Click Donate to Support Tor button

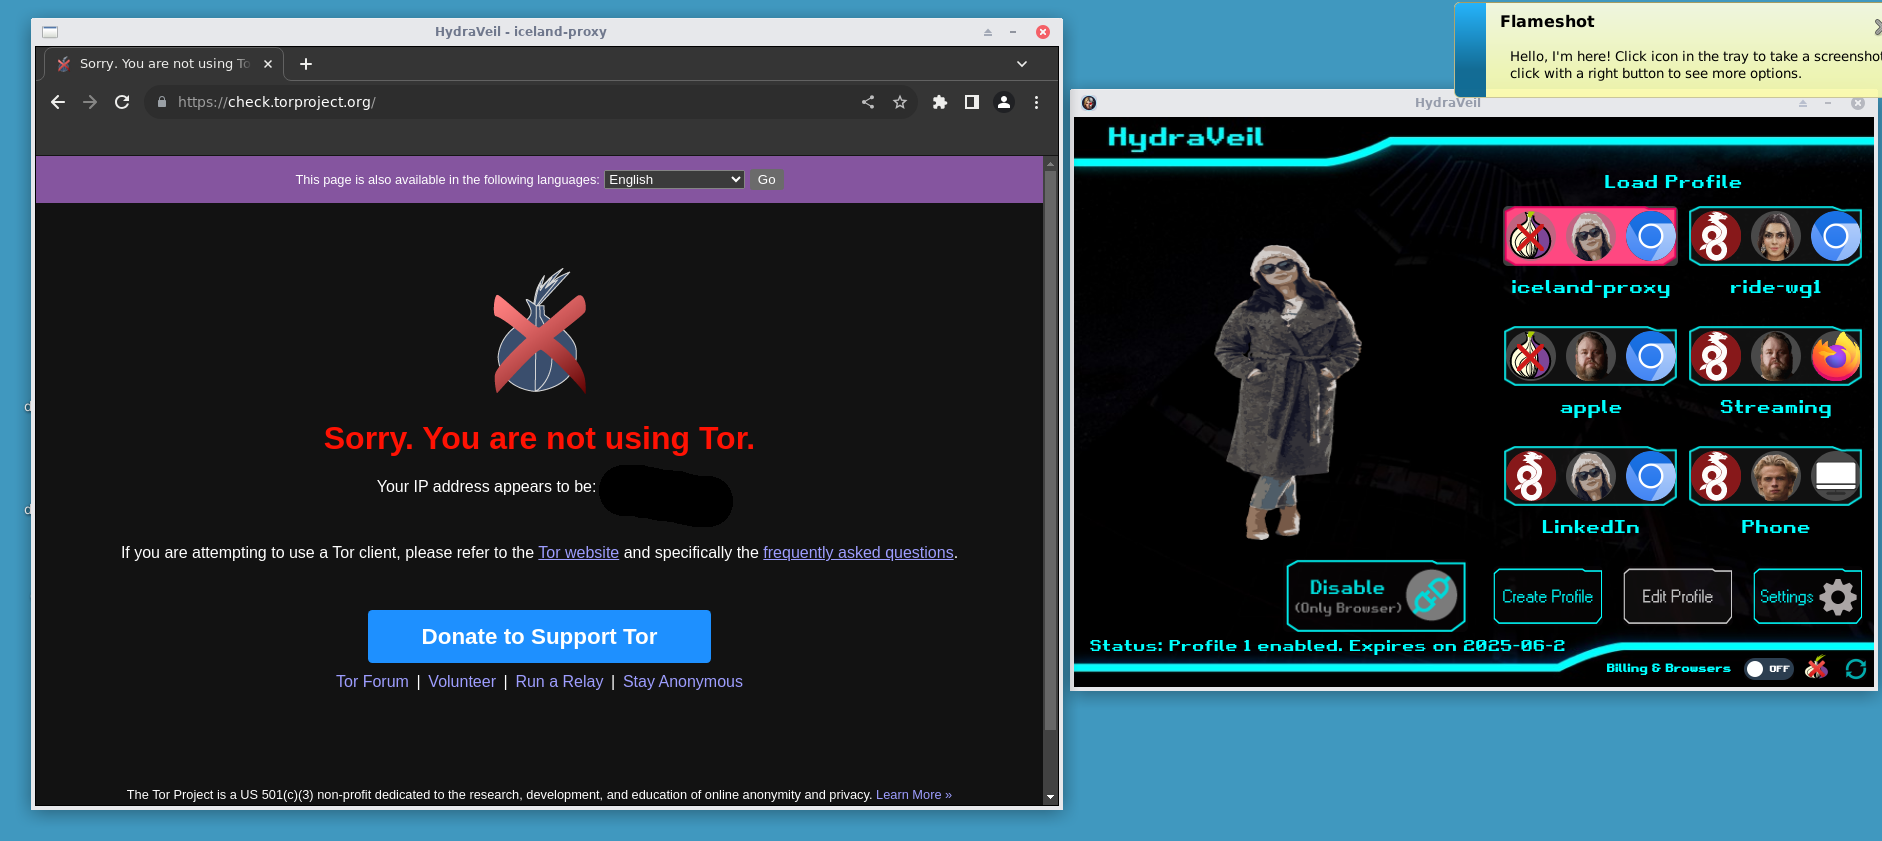tap(539, 636)
